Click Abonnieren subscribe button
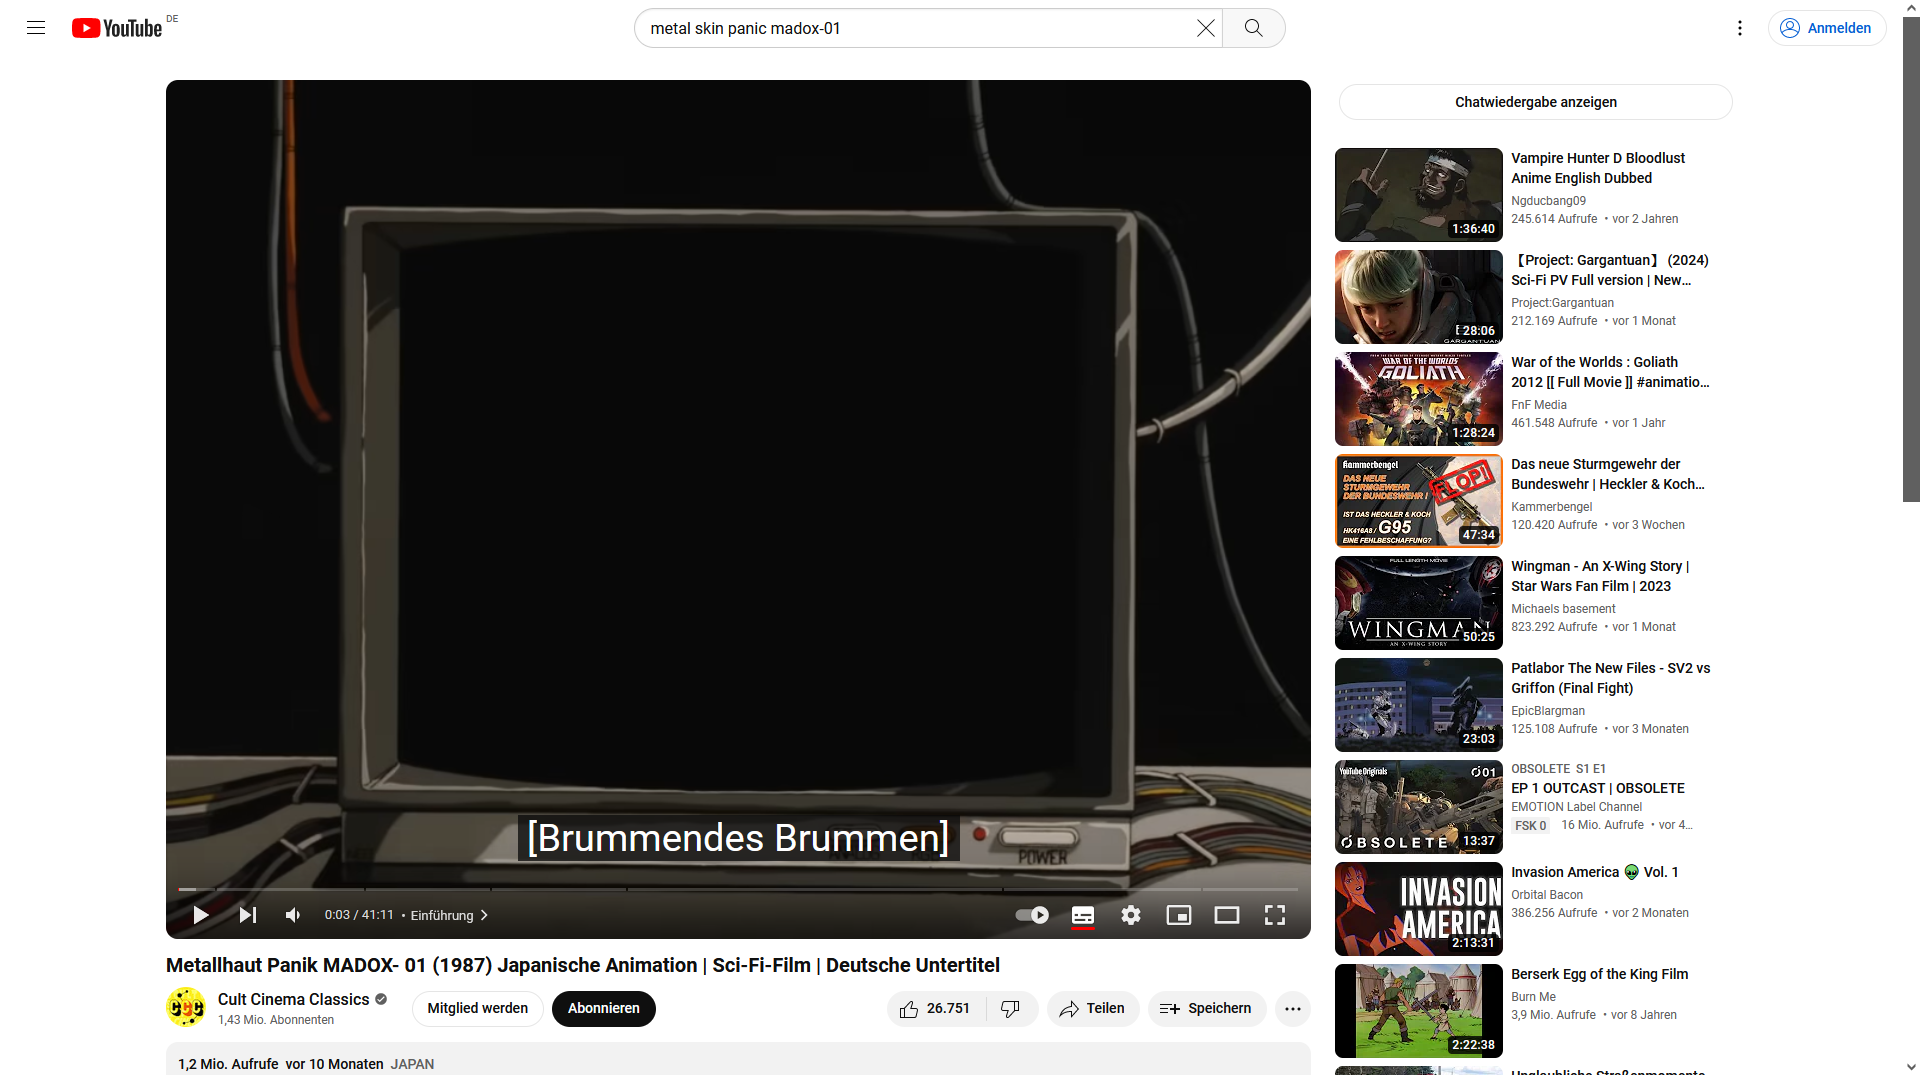This screenshot has width=1920, height=1075. click(x=604, y=1008)
